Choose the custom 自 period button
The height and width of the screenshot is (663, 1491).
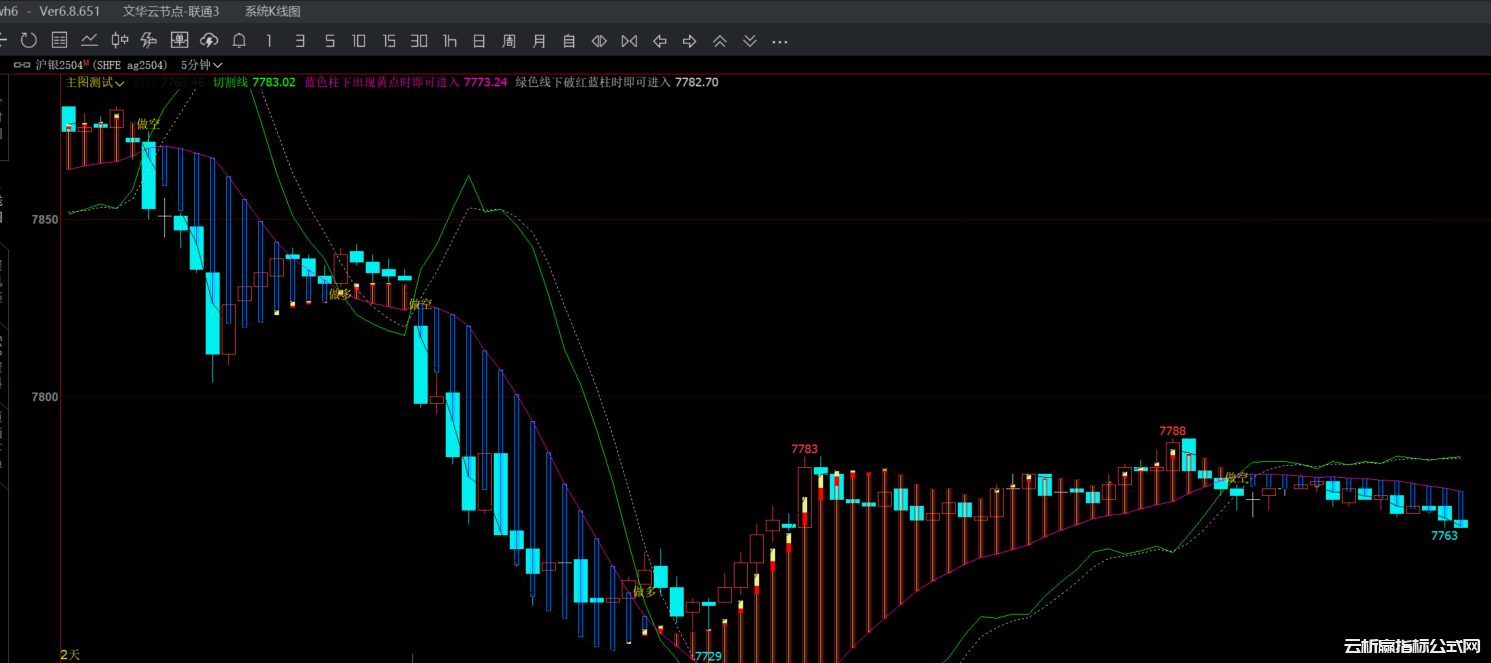[569, 41]
